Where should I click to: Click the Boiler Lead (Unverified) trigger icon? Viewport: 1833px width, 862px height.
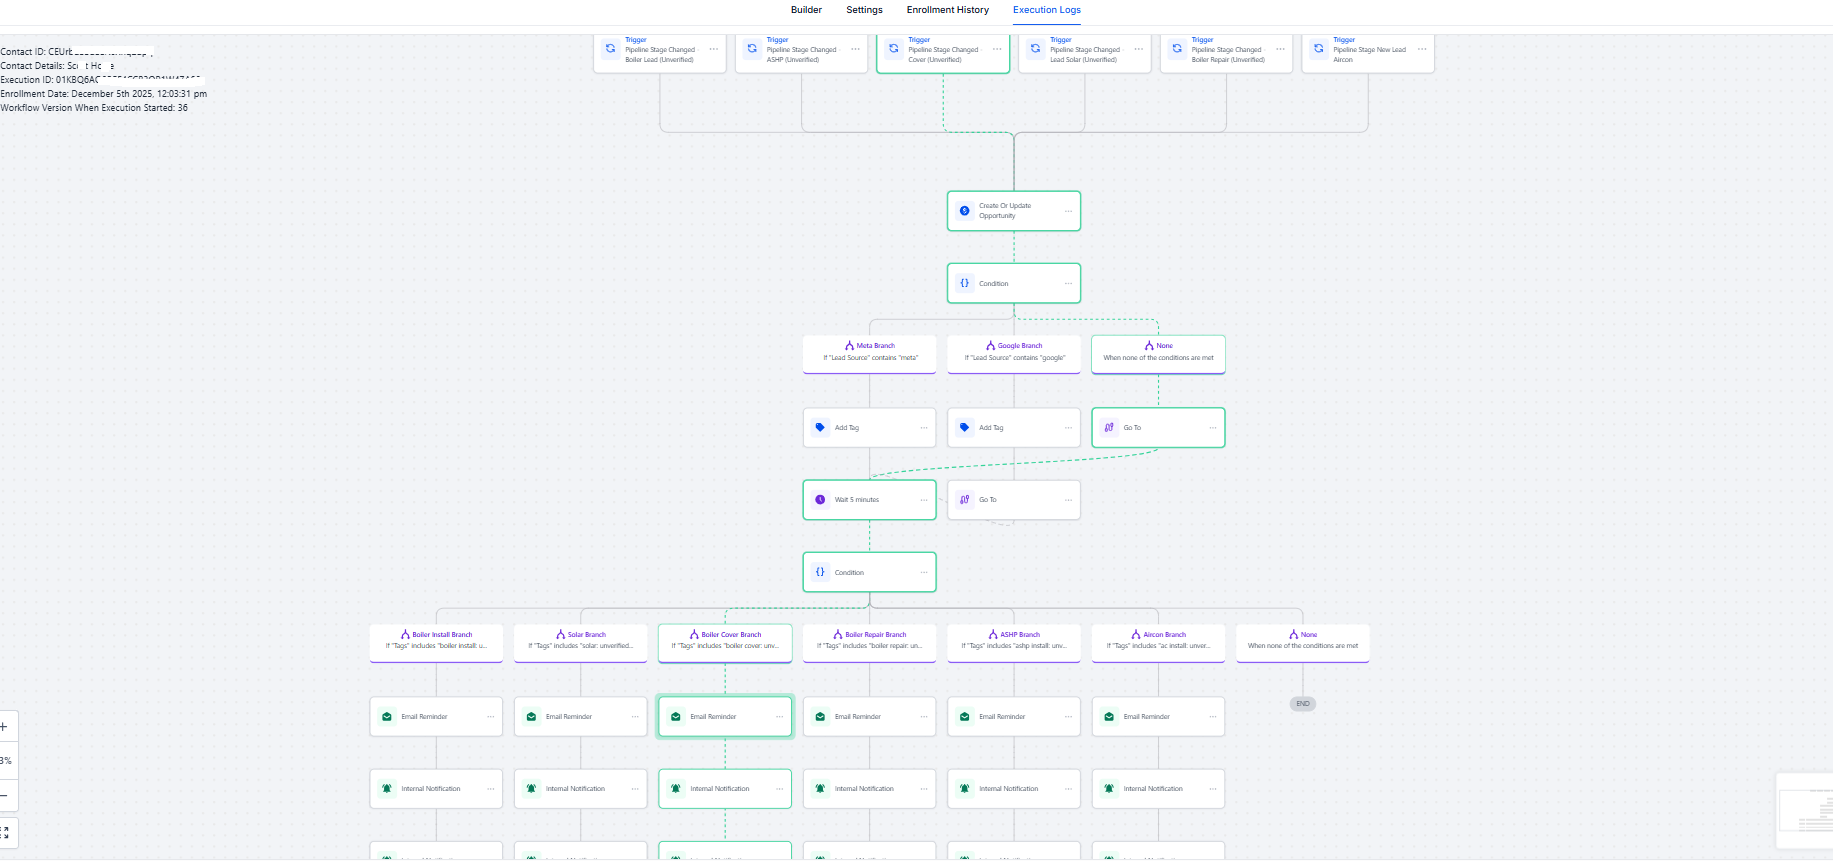click(x=610, y=49)
